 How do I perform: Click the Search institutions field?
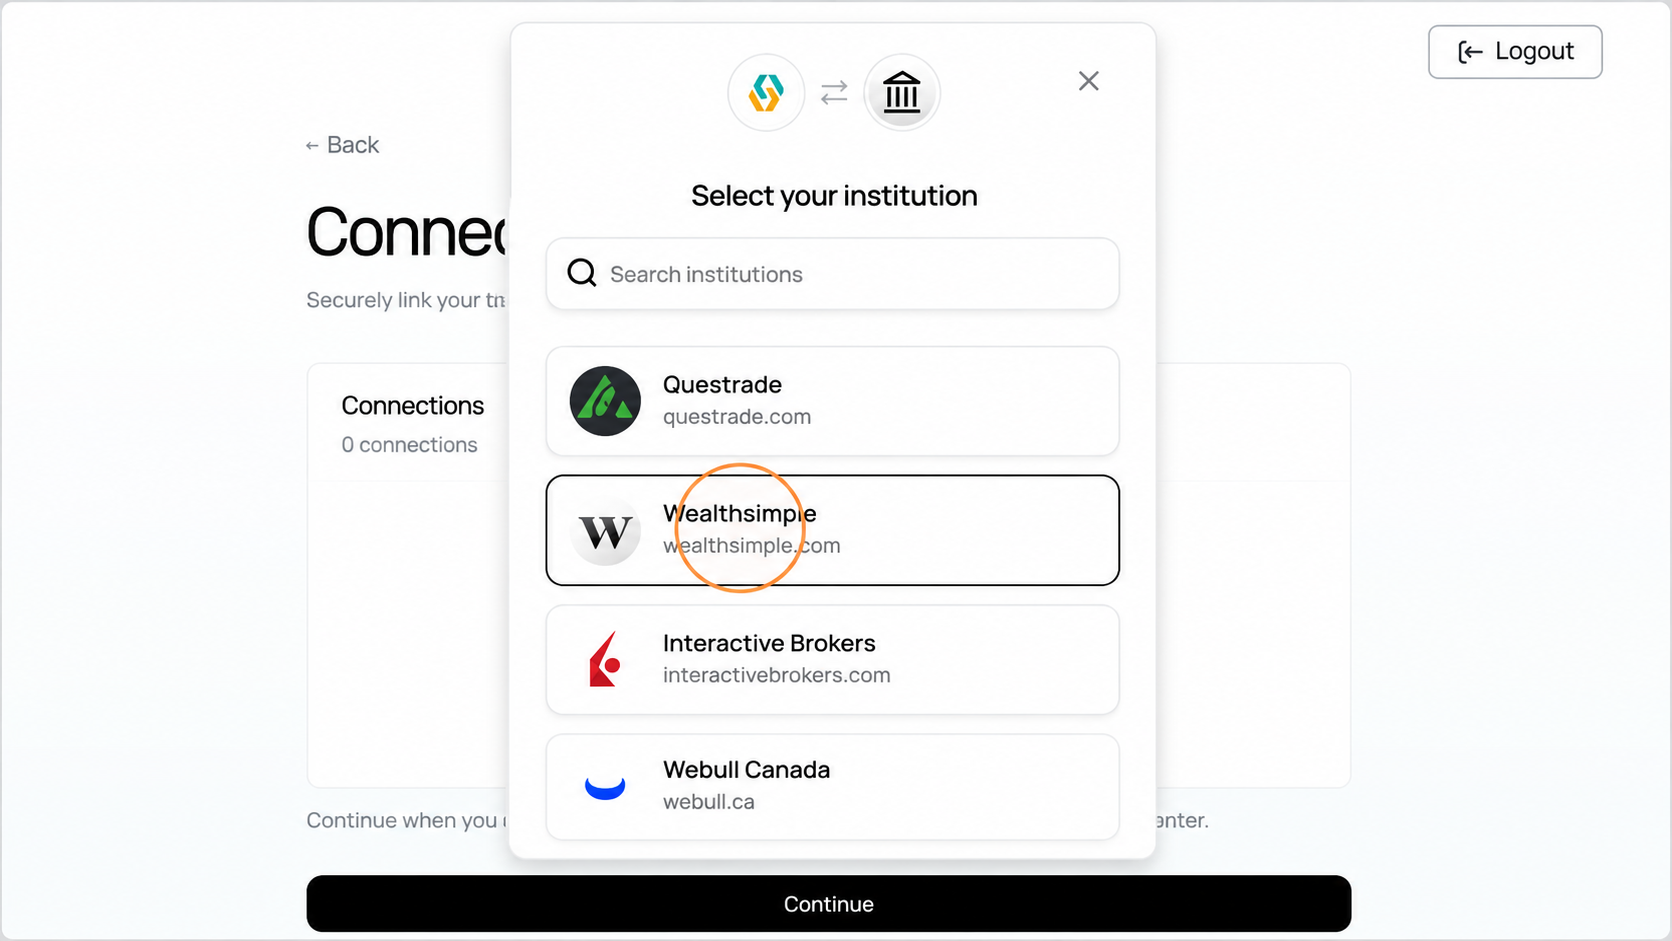click(832, 274)
